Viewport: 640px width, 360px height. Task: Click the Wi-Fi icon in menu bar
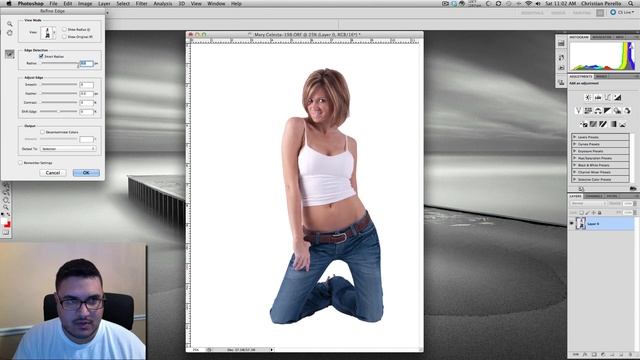pyautogui.click(x=529, y=4)
